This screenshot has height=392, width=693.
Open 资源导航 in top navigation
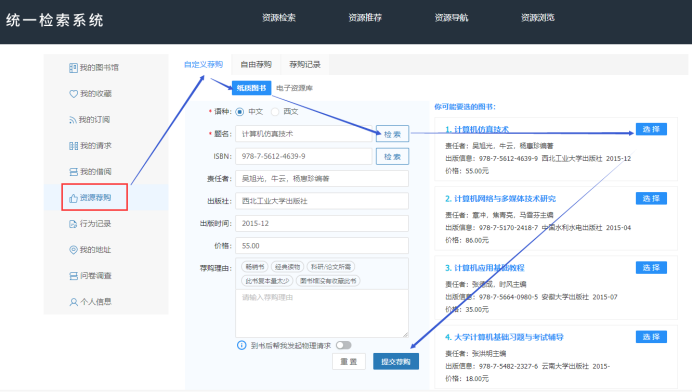point(451,18)
